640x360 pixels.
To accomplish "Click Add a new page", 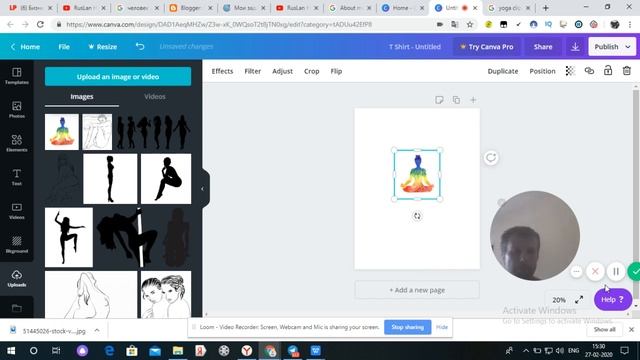I will pos(417,290).
